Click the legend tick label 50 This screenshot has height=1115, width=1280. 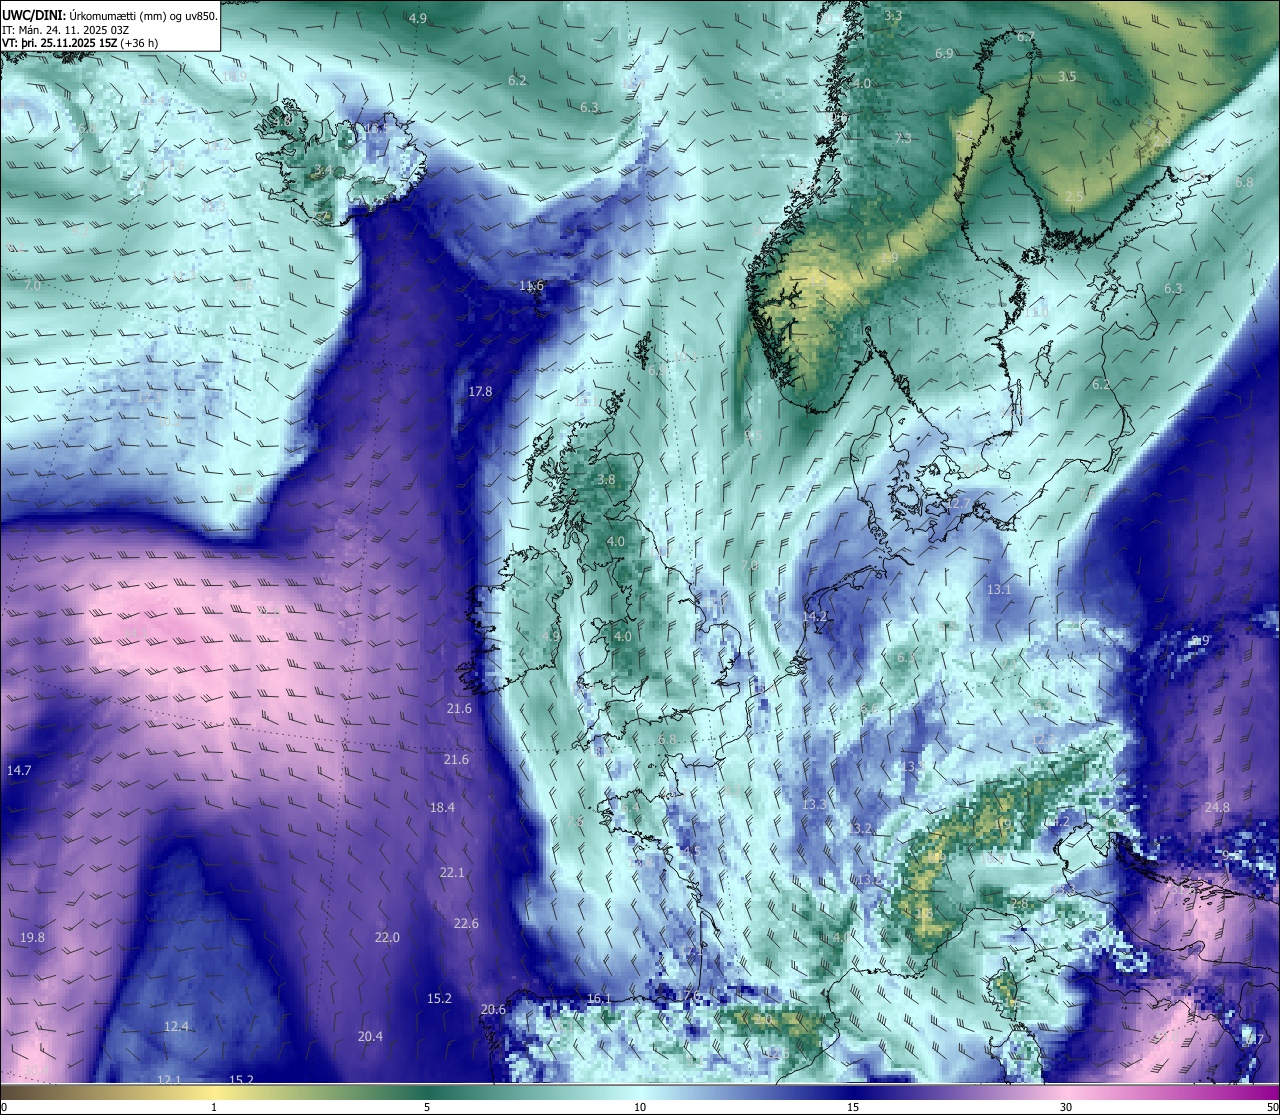tap(1272, 1107)
